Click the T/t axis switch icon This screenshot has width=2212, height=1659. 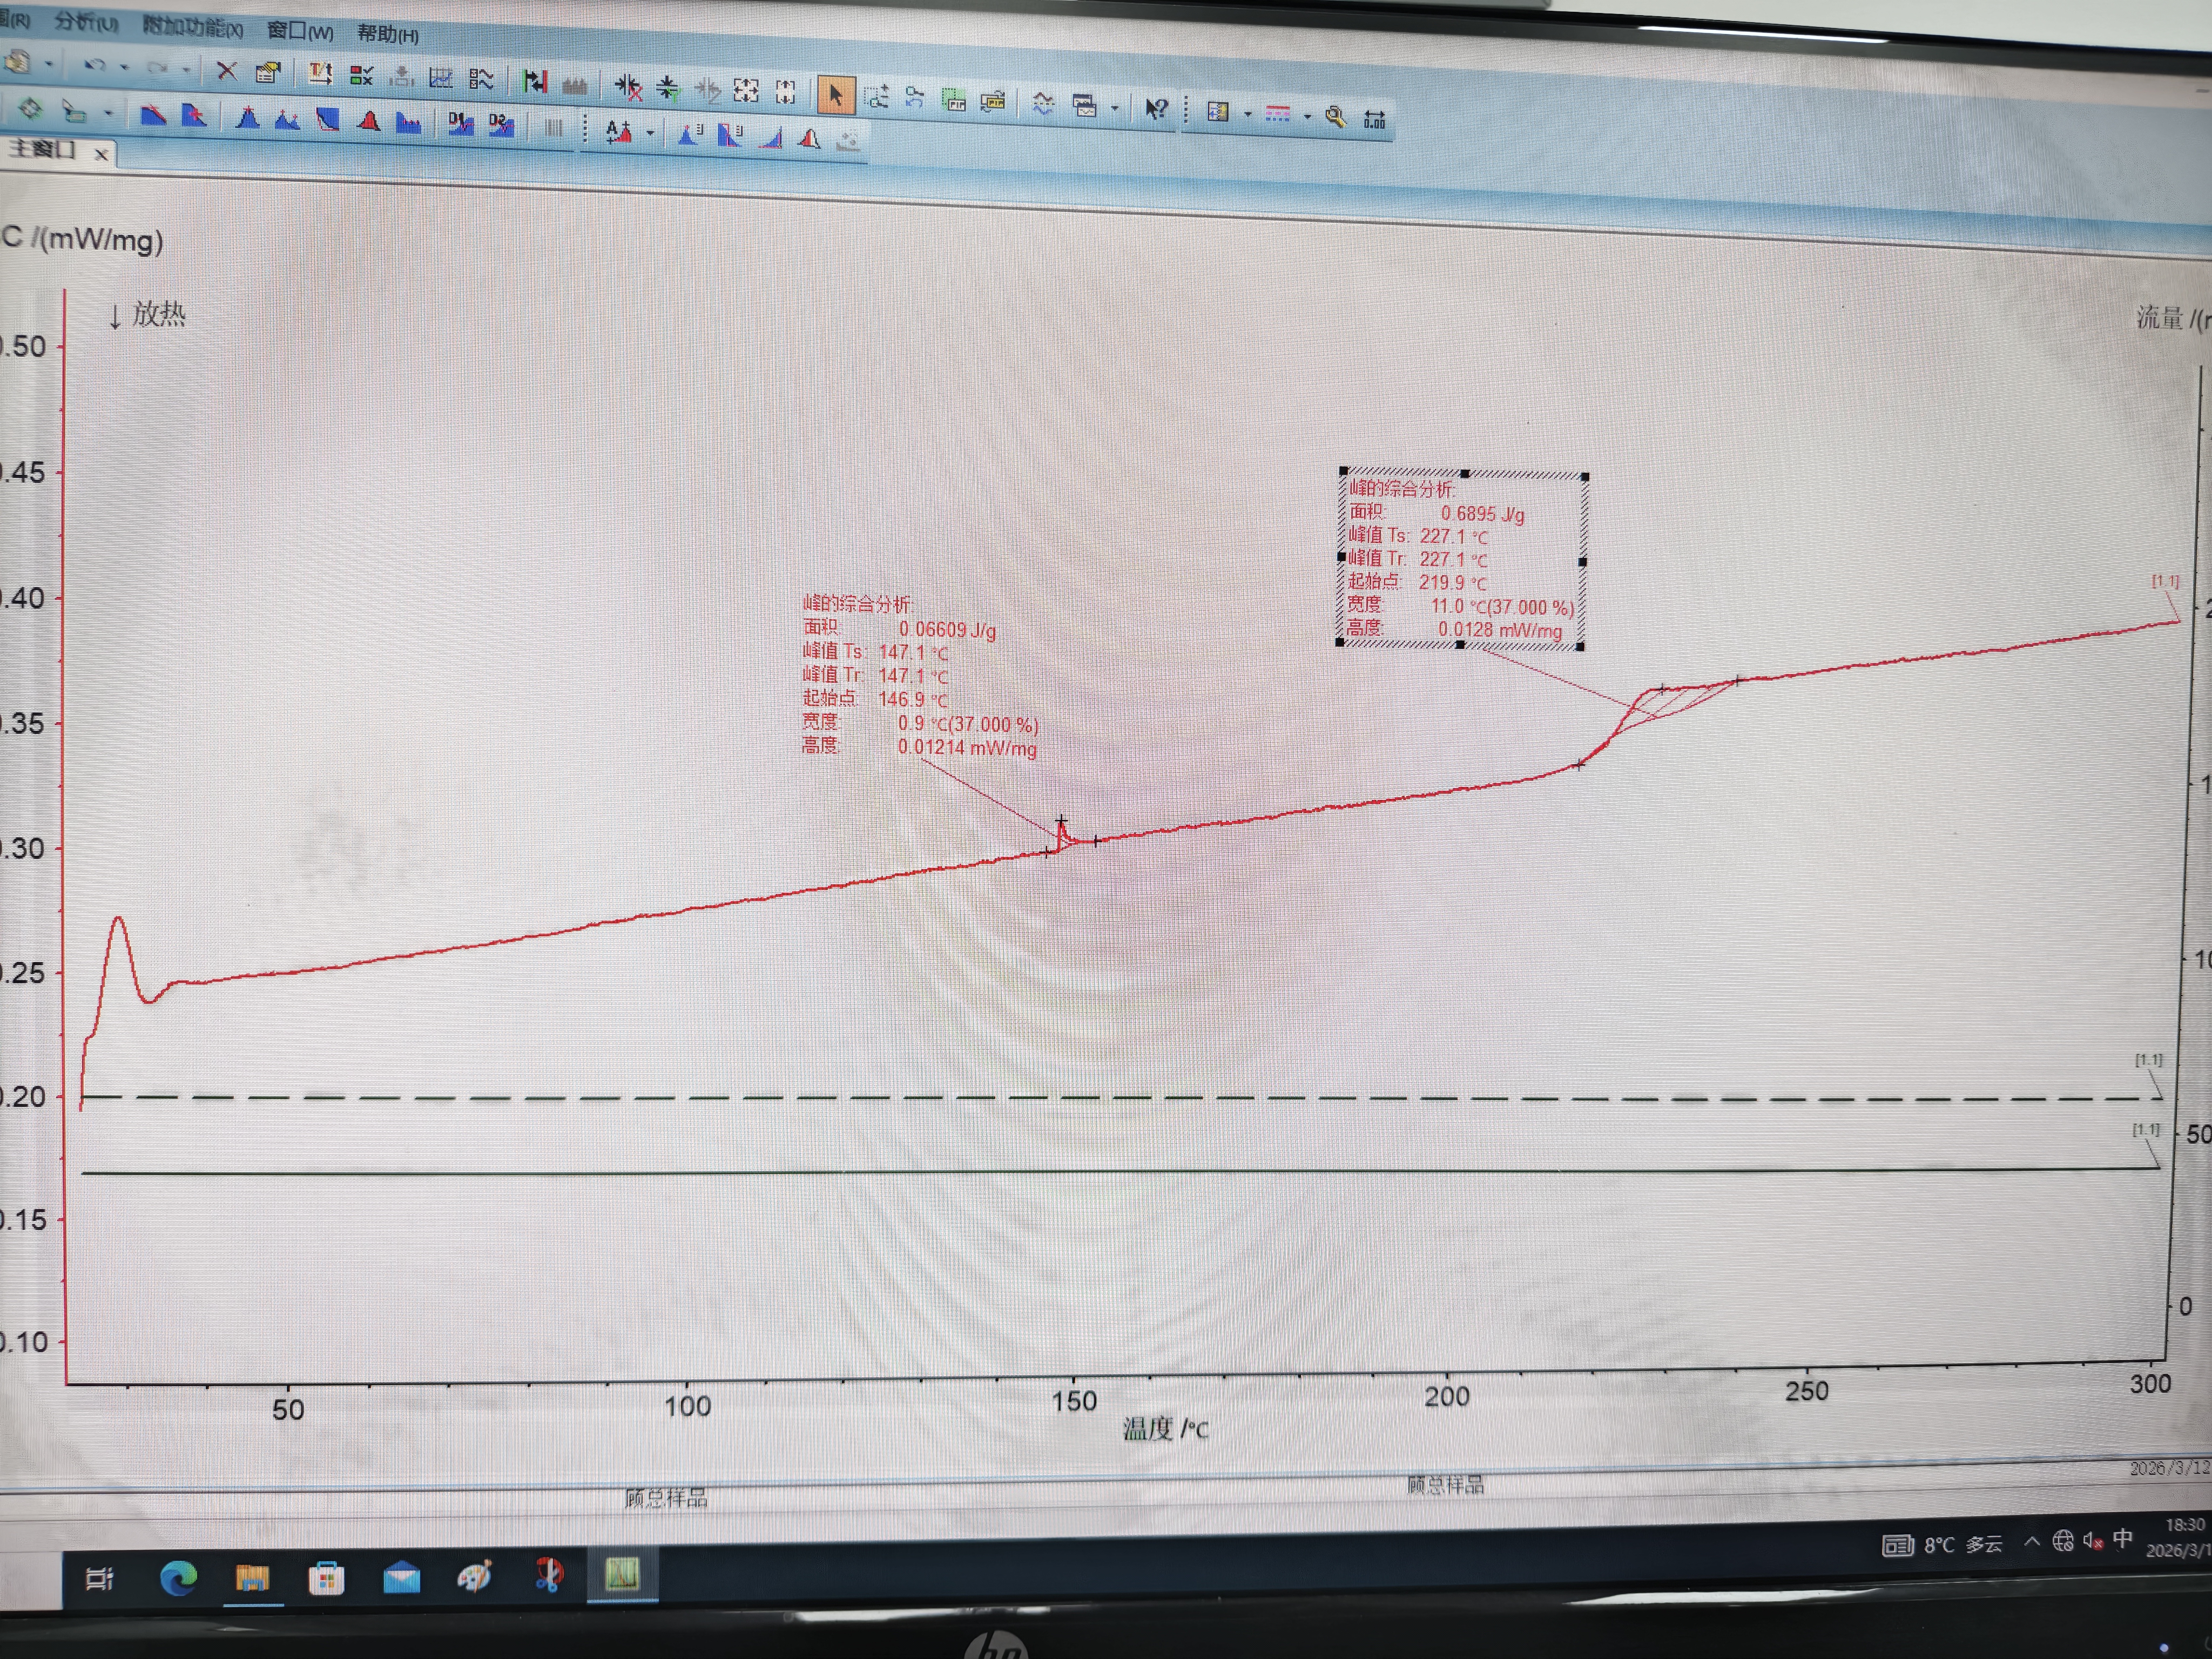320,73
